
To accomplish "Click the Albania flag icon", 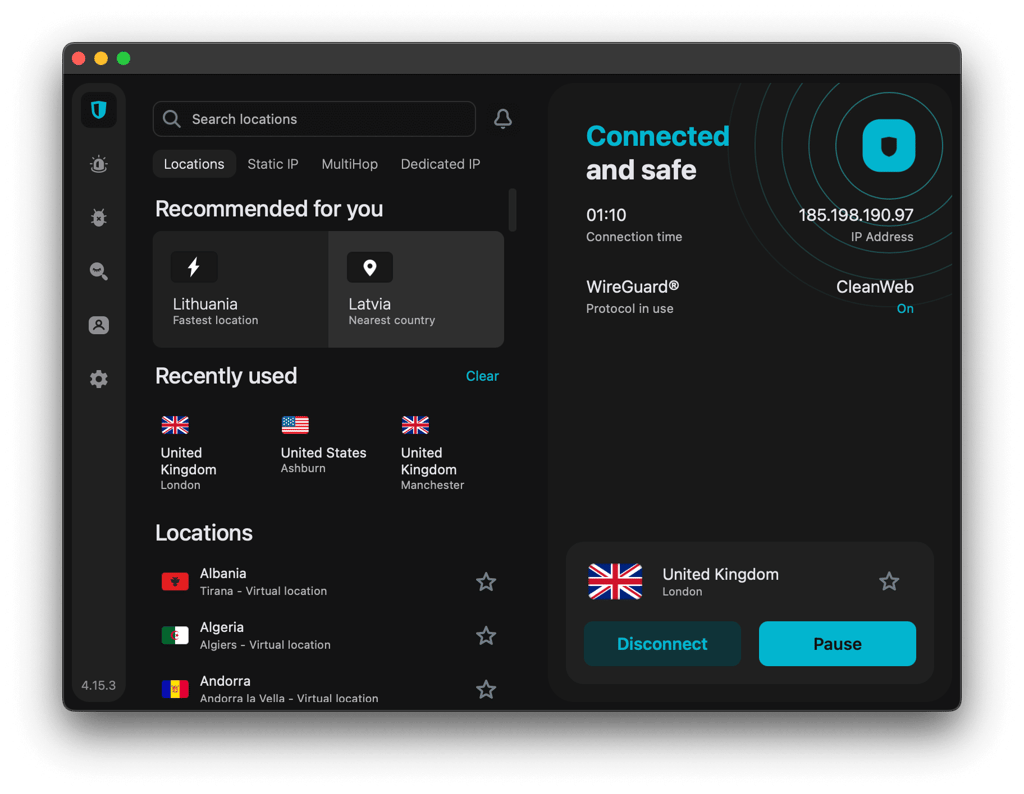I will point(175,581).
